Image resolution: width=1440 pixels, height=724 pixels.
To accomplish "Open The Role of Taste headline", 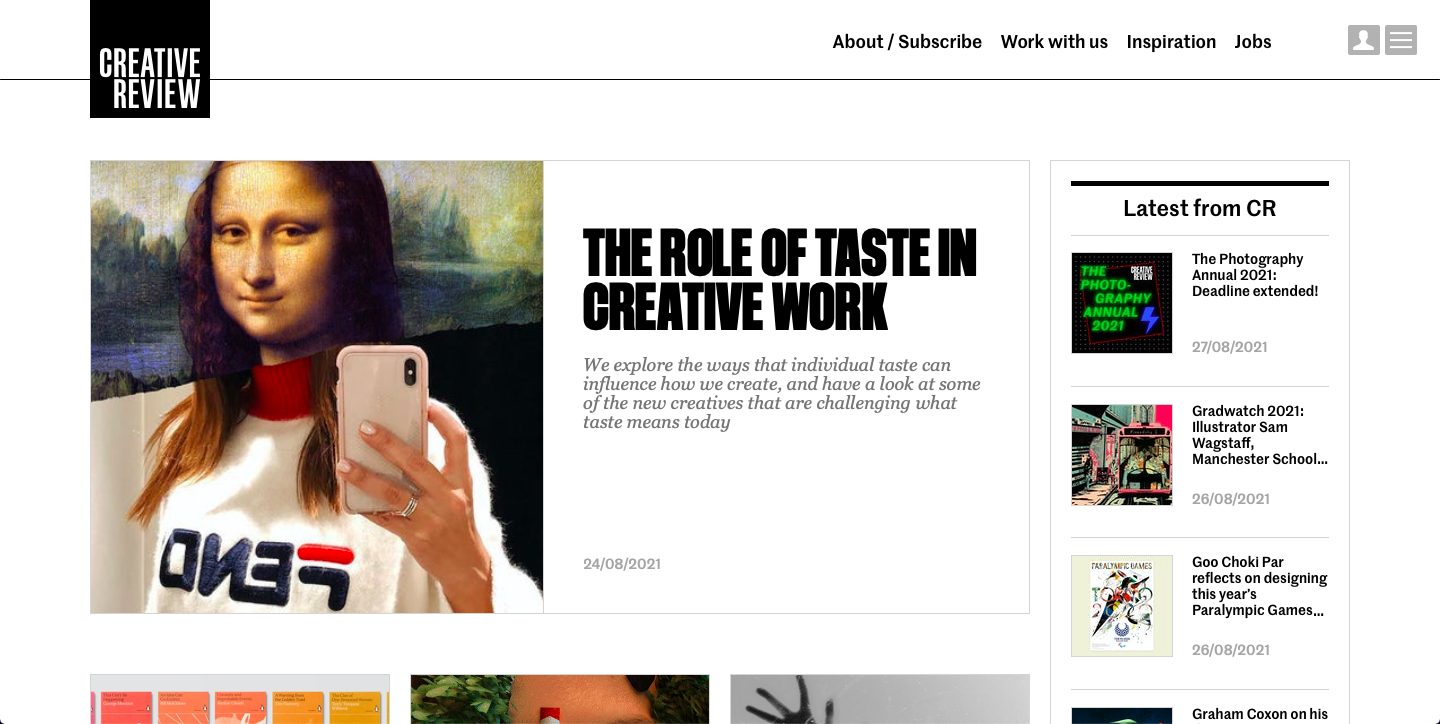I will point(780,280).
